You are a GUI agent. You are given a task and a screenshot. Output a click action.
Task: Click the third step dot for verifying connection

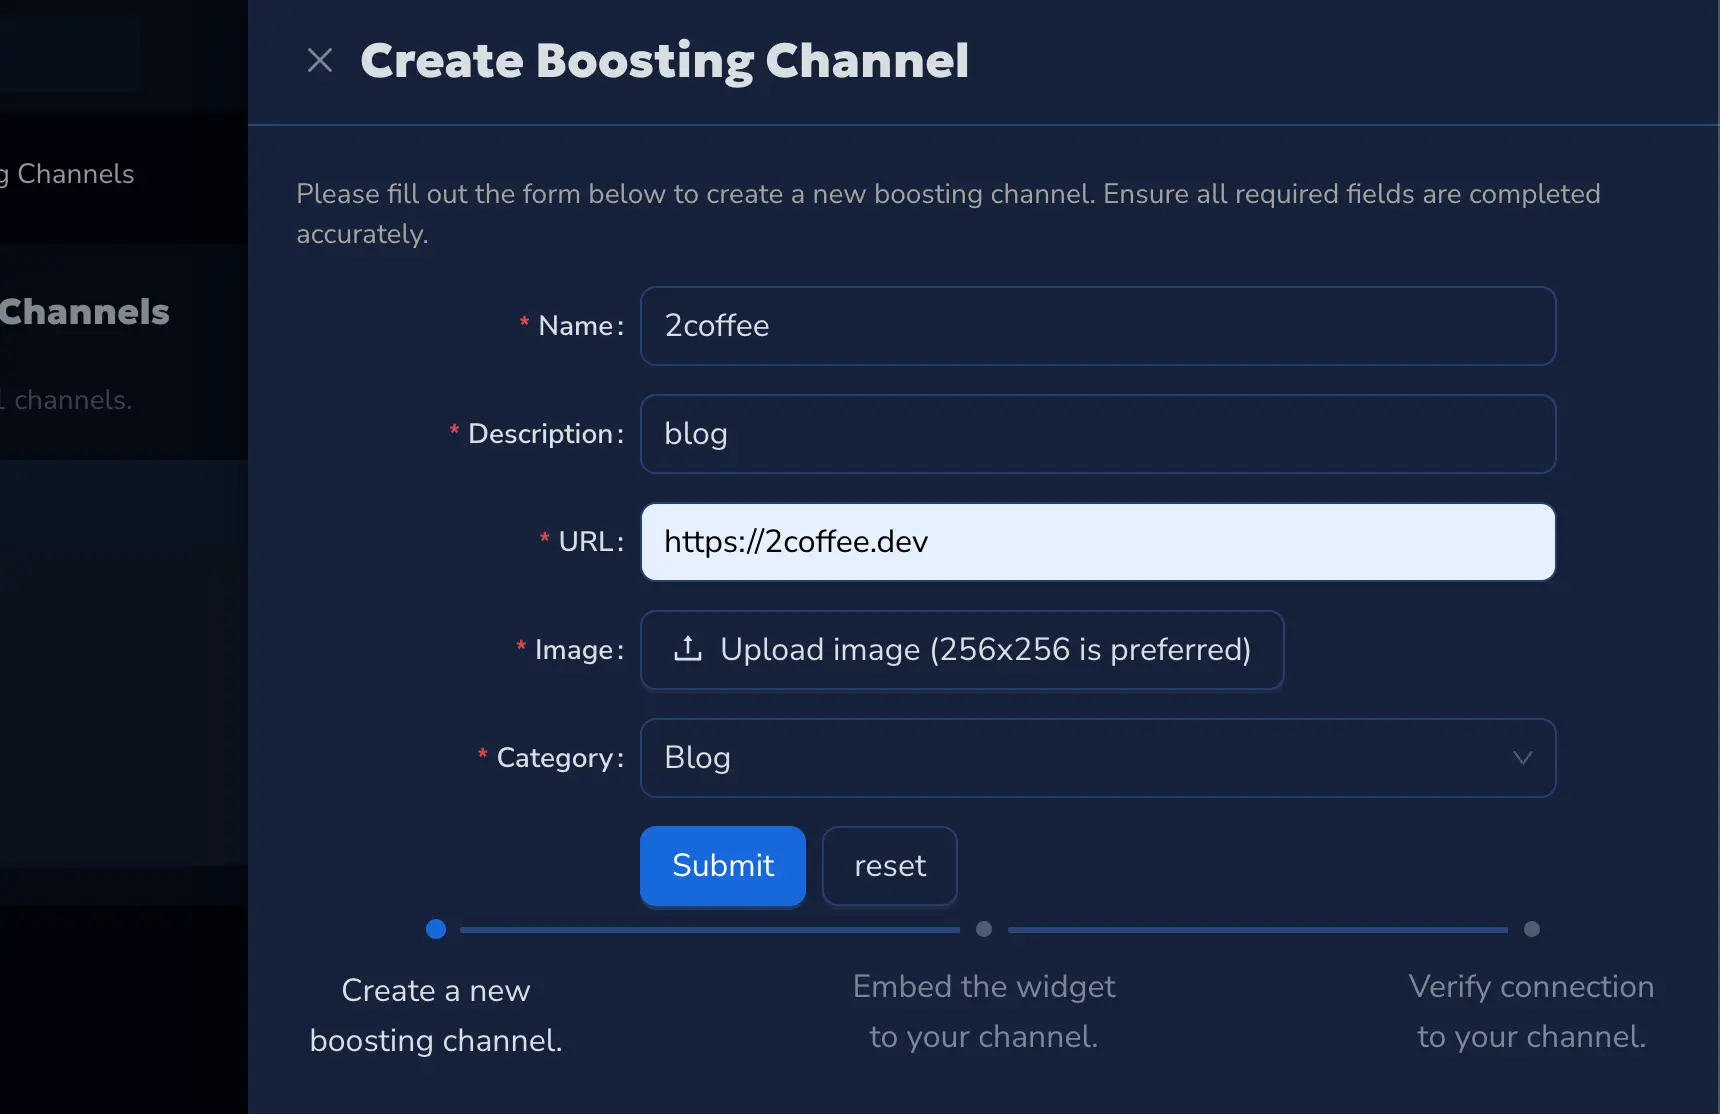(x=1531, y=929)
